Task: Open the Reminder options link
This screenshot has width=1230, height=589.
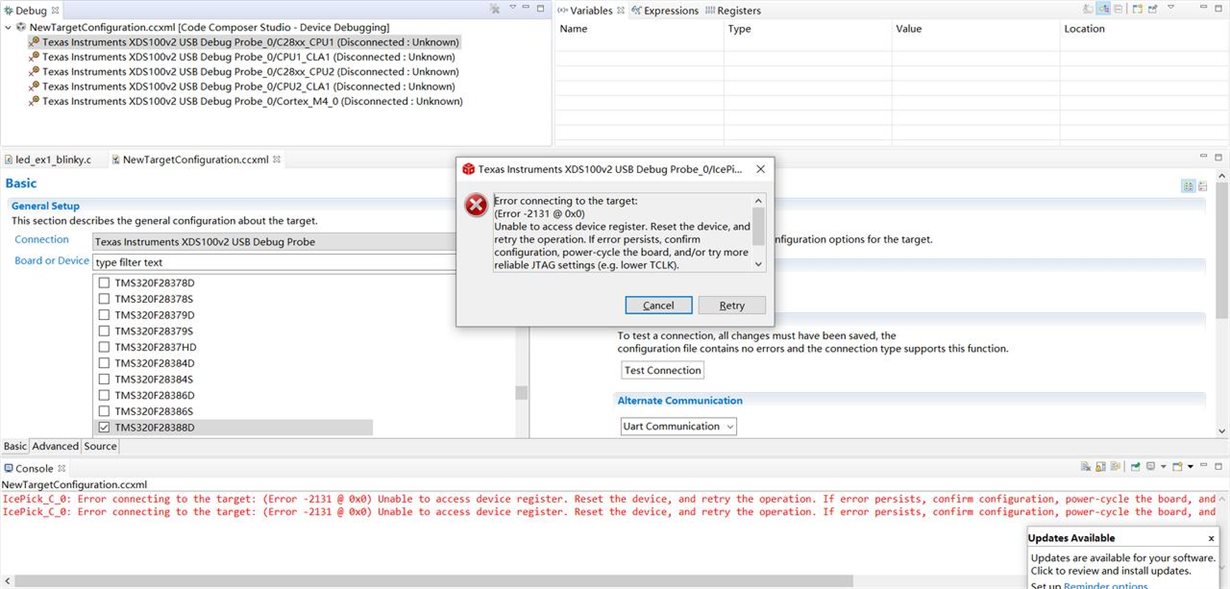Action: (x=1105, y=586)
